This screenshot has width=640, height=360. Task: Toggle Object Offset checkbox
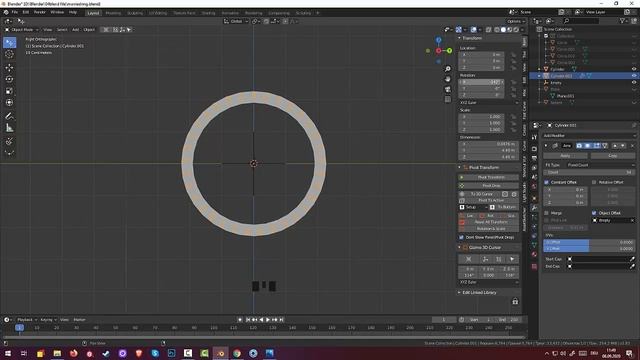click(594, 213)
